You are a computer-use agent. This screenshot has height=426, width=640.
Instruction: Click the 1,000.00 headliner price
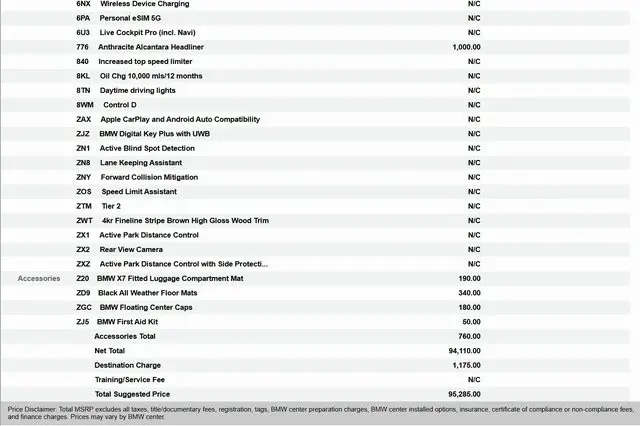pos(466,47)
